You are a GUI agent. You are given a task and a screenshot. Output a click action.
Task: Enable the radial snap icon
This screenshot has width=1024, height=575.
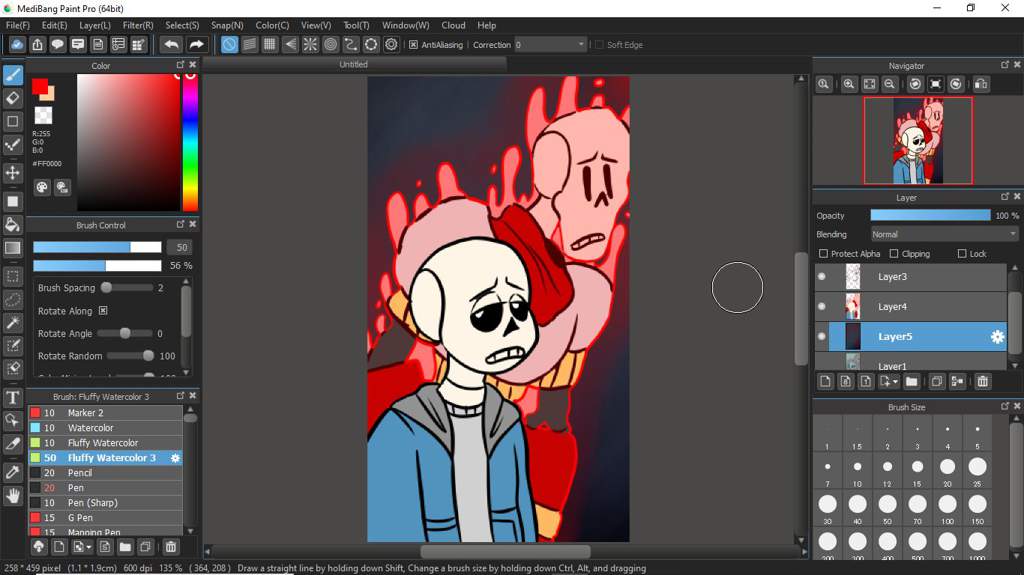click(x=310, y=44)
